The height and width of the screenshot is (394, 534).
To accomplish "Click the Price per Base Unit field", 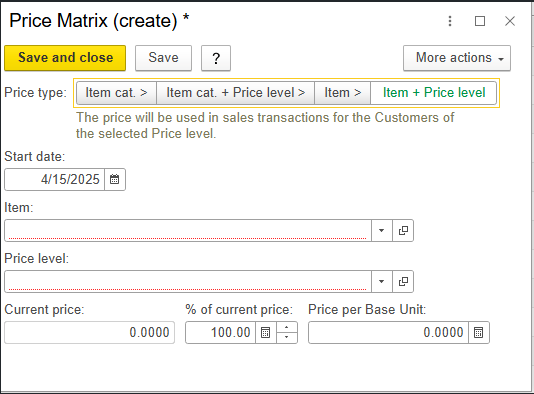I will point(388,332).
